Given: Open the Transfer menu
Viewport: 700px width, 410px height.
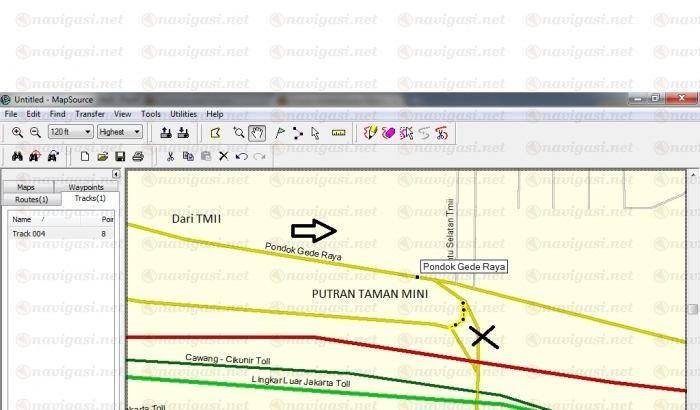Looking at the screenshot, I should click(x=90, y=114).
